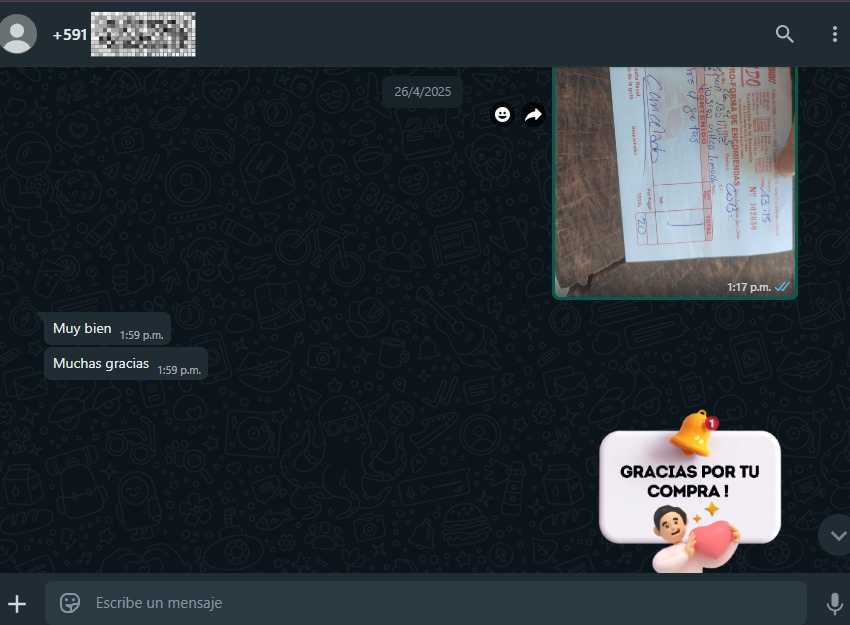Open the receipt photo thumbnail
Viewport: 850px width, 625px height.
(x=675, y=175)
